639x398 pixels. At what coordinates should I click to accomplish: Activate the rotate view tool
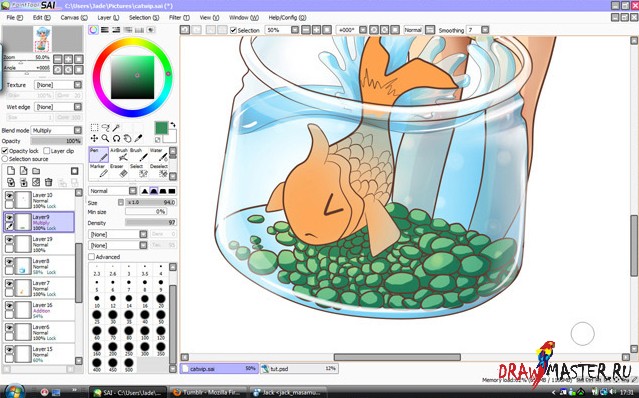[x=117, y=139]
